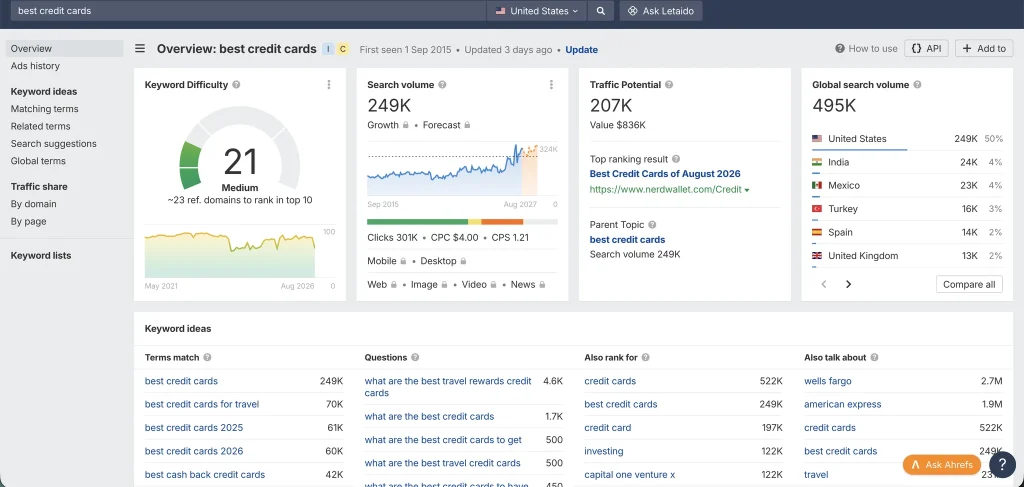Select Global terms in sidebar
Viewport: 1024px width, 487px height.
pos(38,161)
